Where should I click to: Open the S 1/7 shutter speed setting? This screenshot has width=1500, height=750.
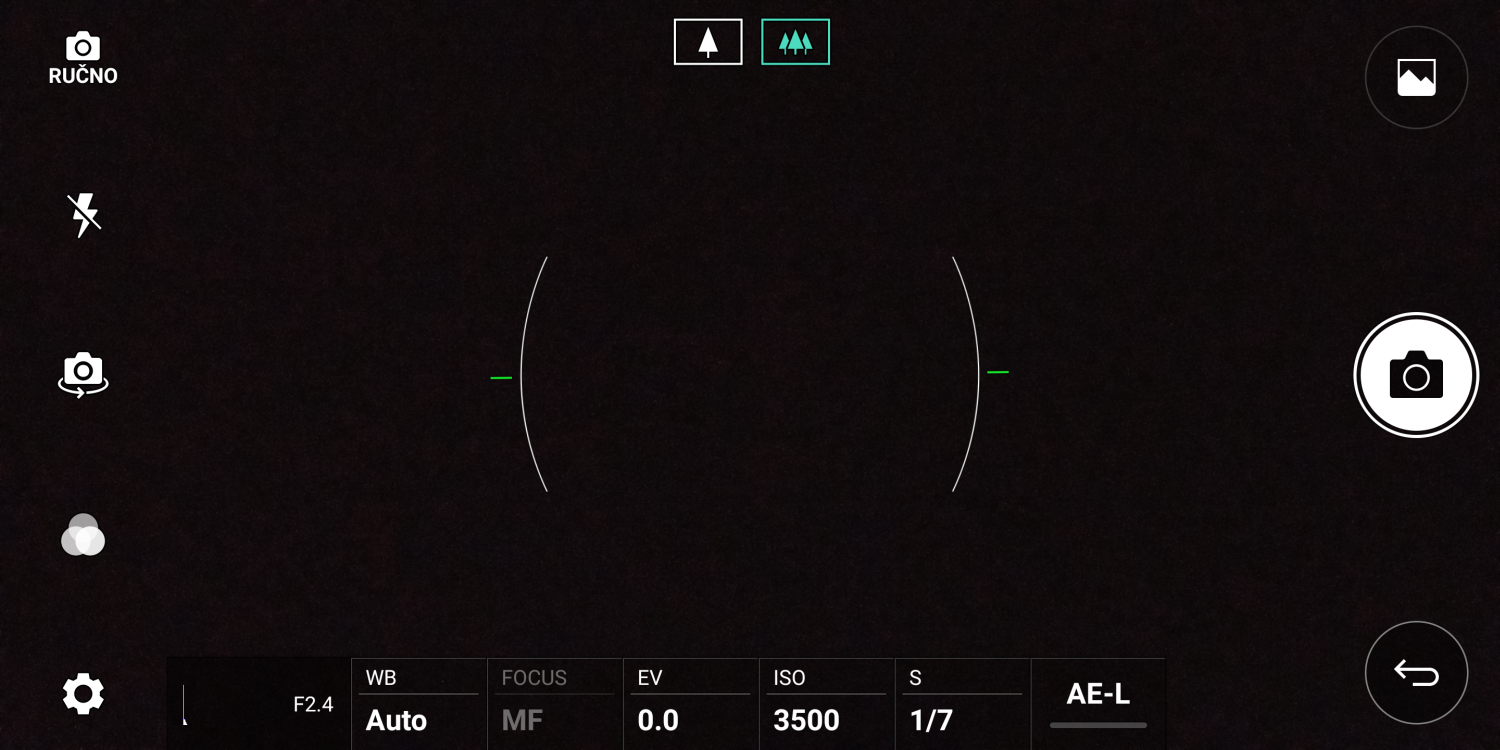[x=962, y=703]
